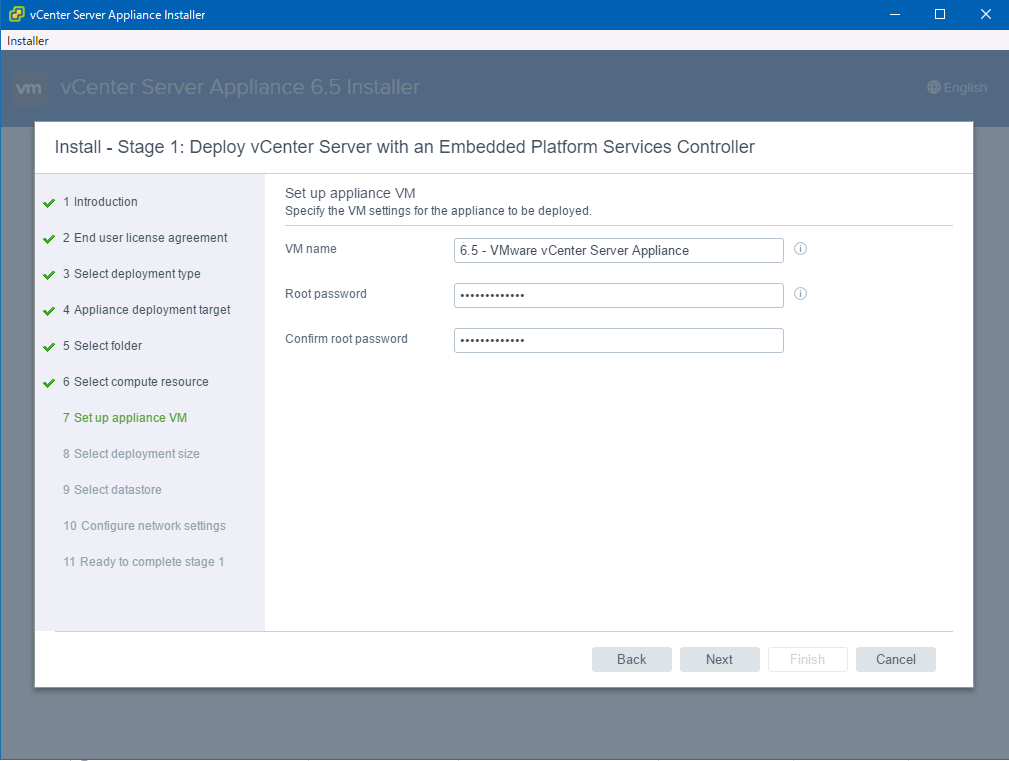Open the Installer menu

coord(28,41)
